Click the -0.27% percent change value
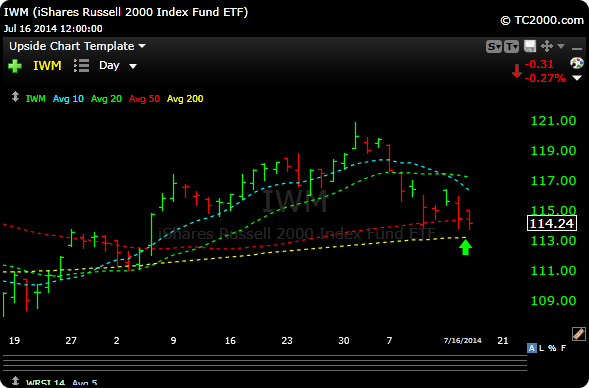 pos(545,78)
